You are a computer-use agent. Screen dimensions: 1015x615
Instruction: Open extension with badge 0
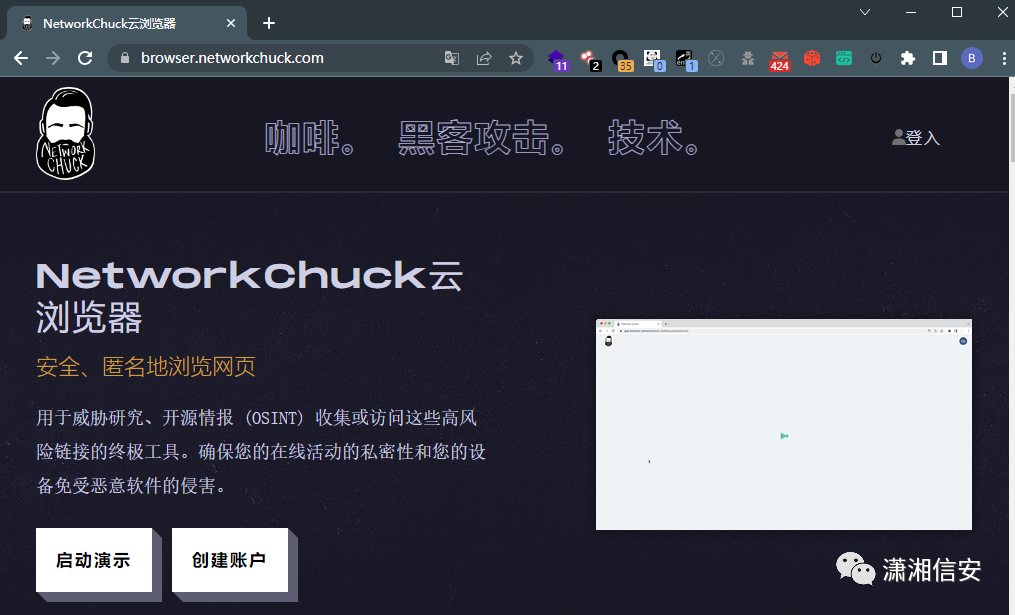coord(654,60)
